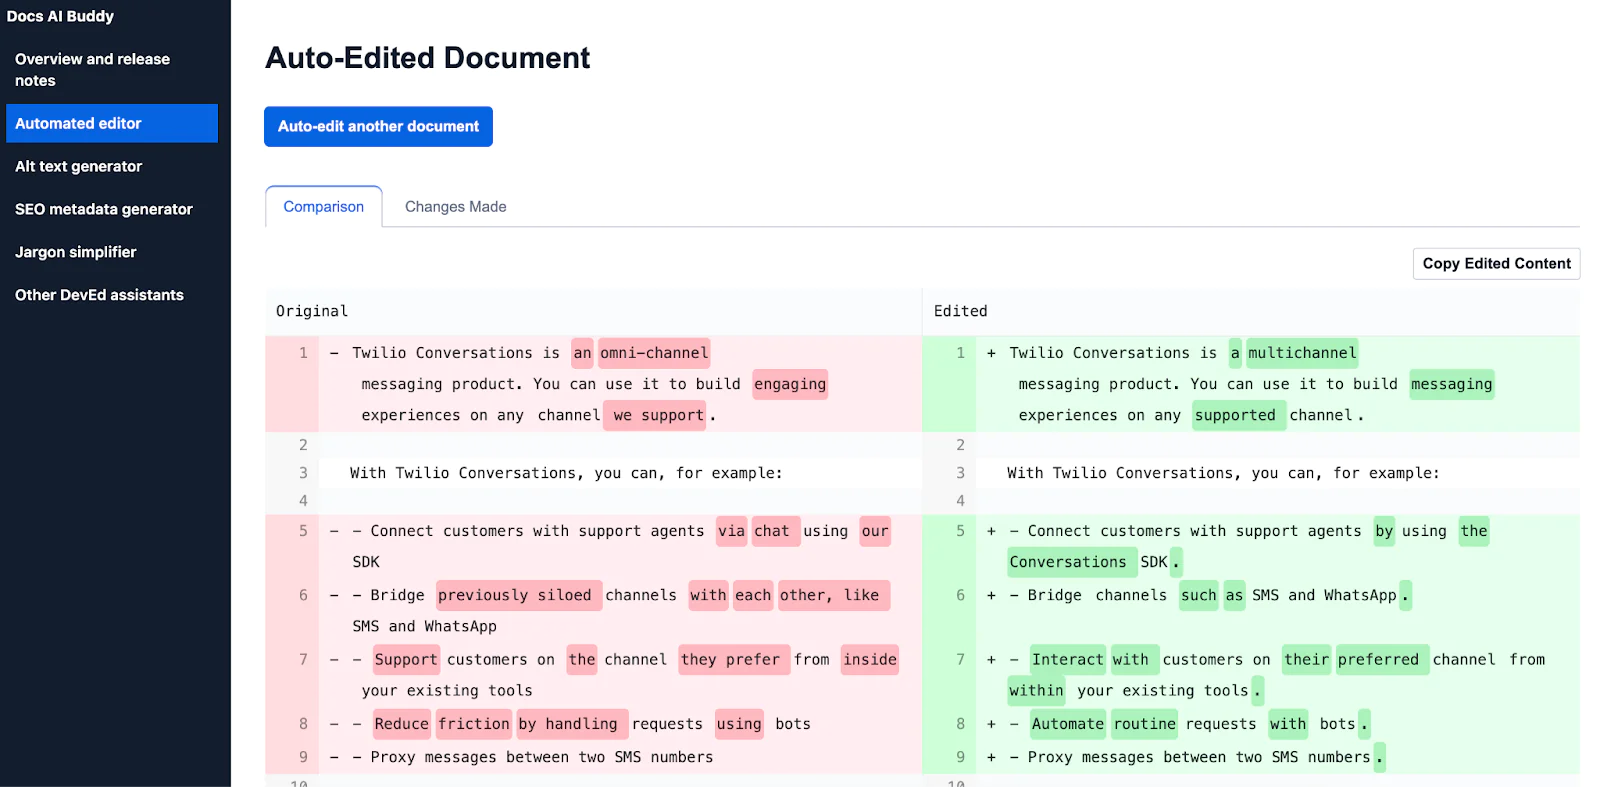
Task: Click highlighted 'previously siloed' in original
Action: click(x=518, y=595)
